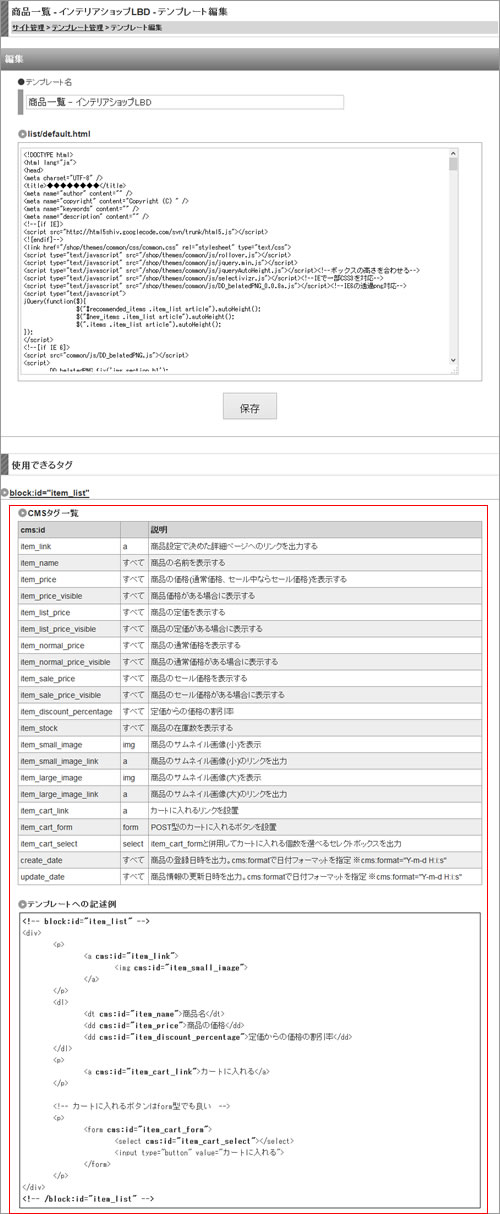Screen dimensions: 500x1214
Task: Click the img type cell in item_small_image row
Action: (x=134, y=744)
